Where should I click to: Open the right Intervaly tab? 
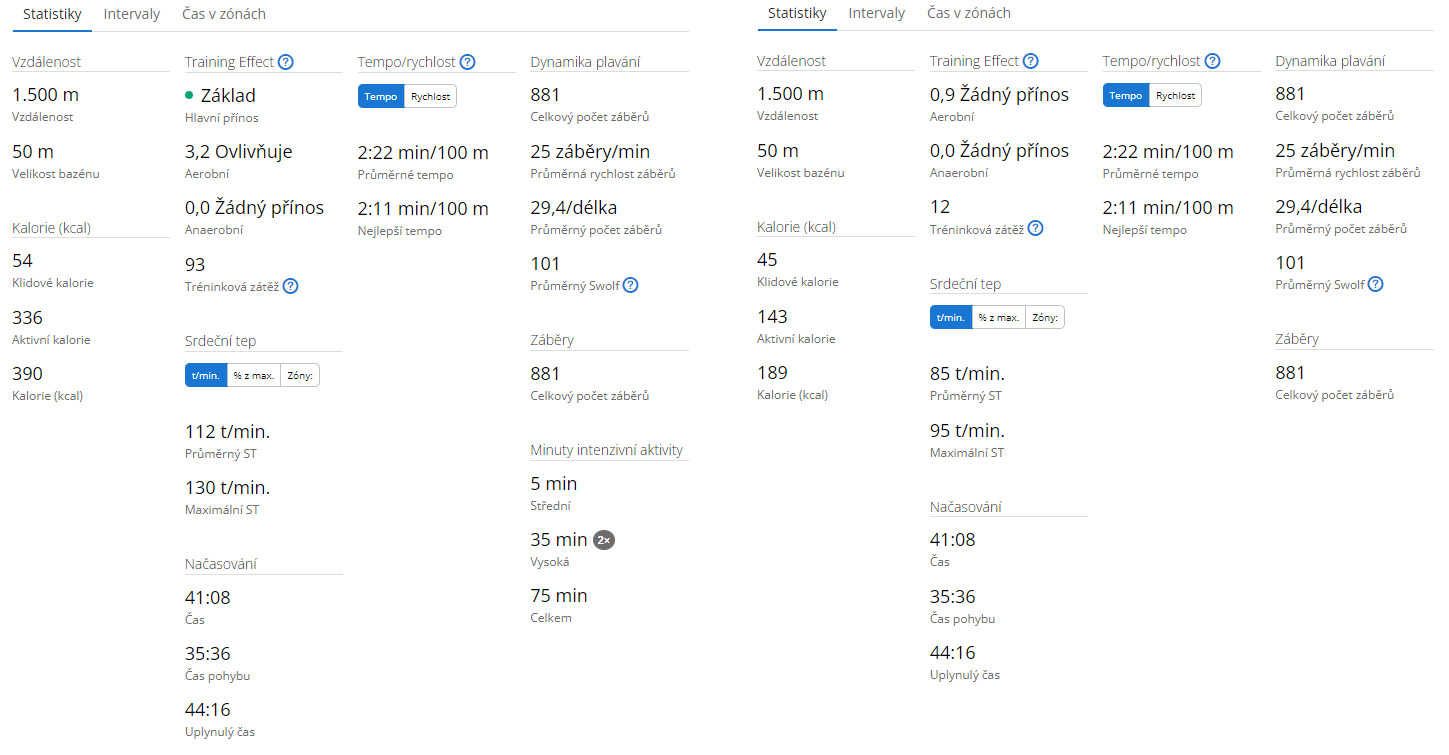pyautogui.click(x=877, y=13)
